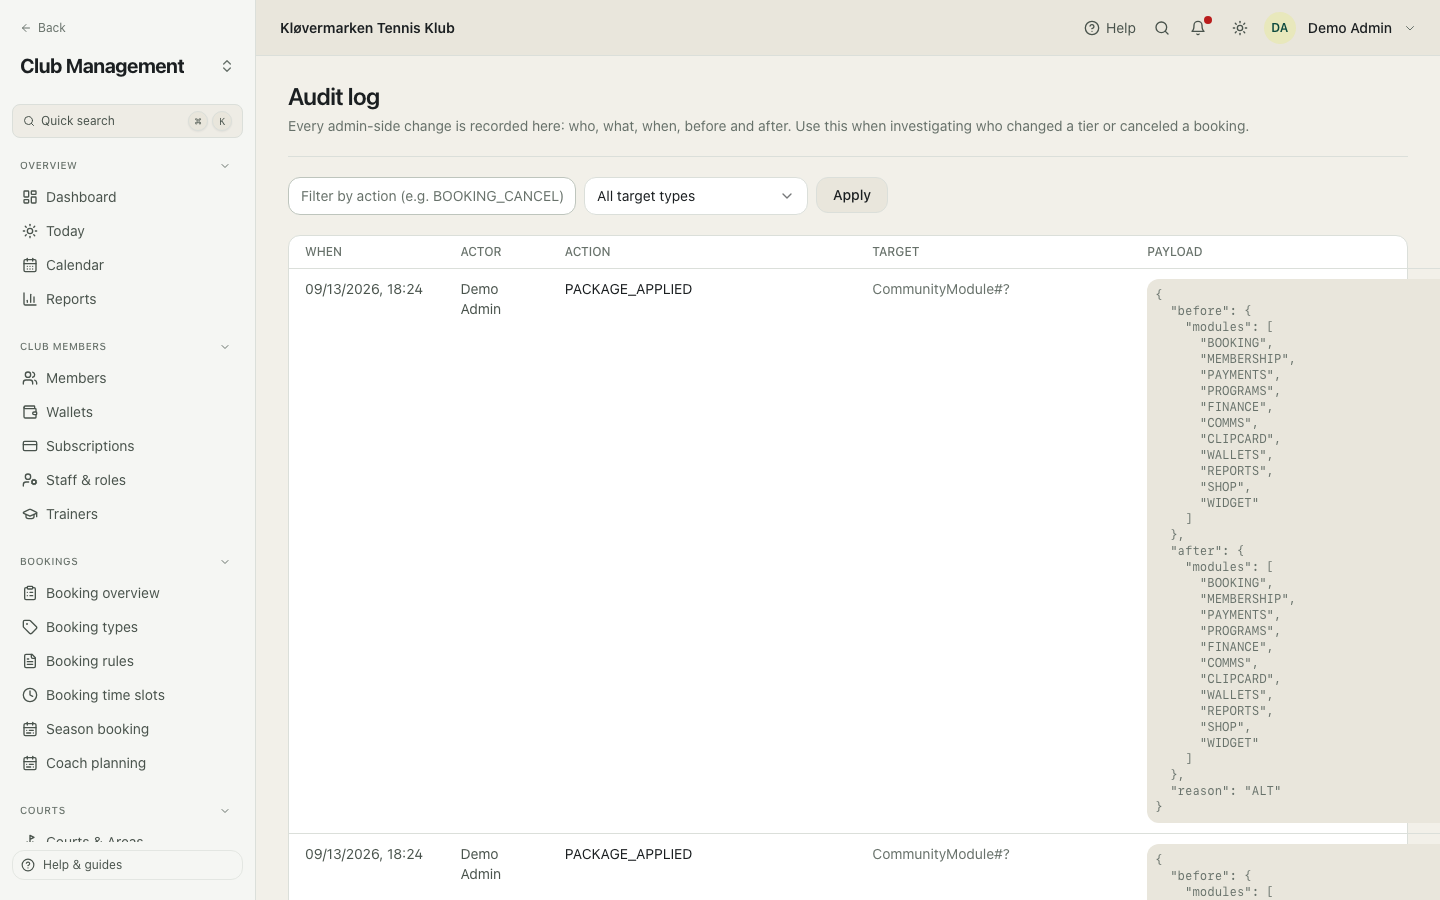
Task: Click the Season booking calendar icon
Action: pyautogui.click(x=30, y=729)
